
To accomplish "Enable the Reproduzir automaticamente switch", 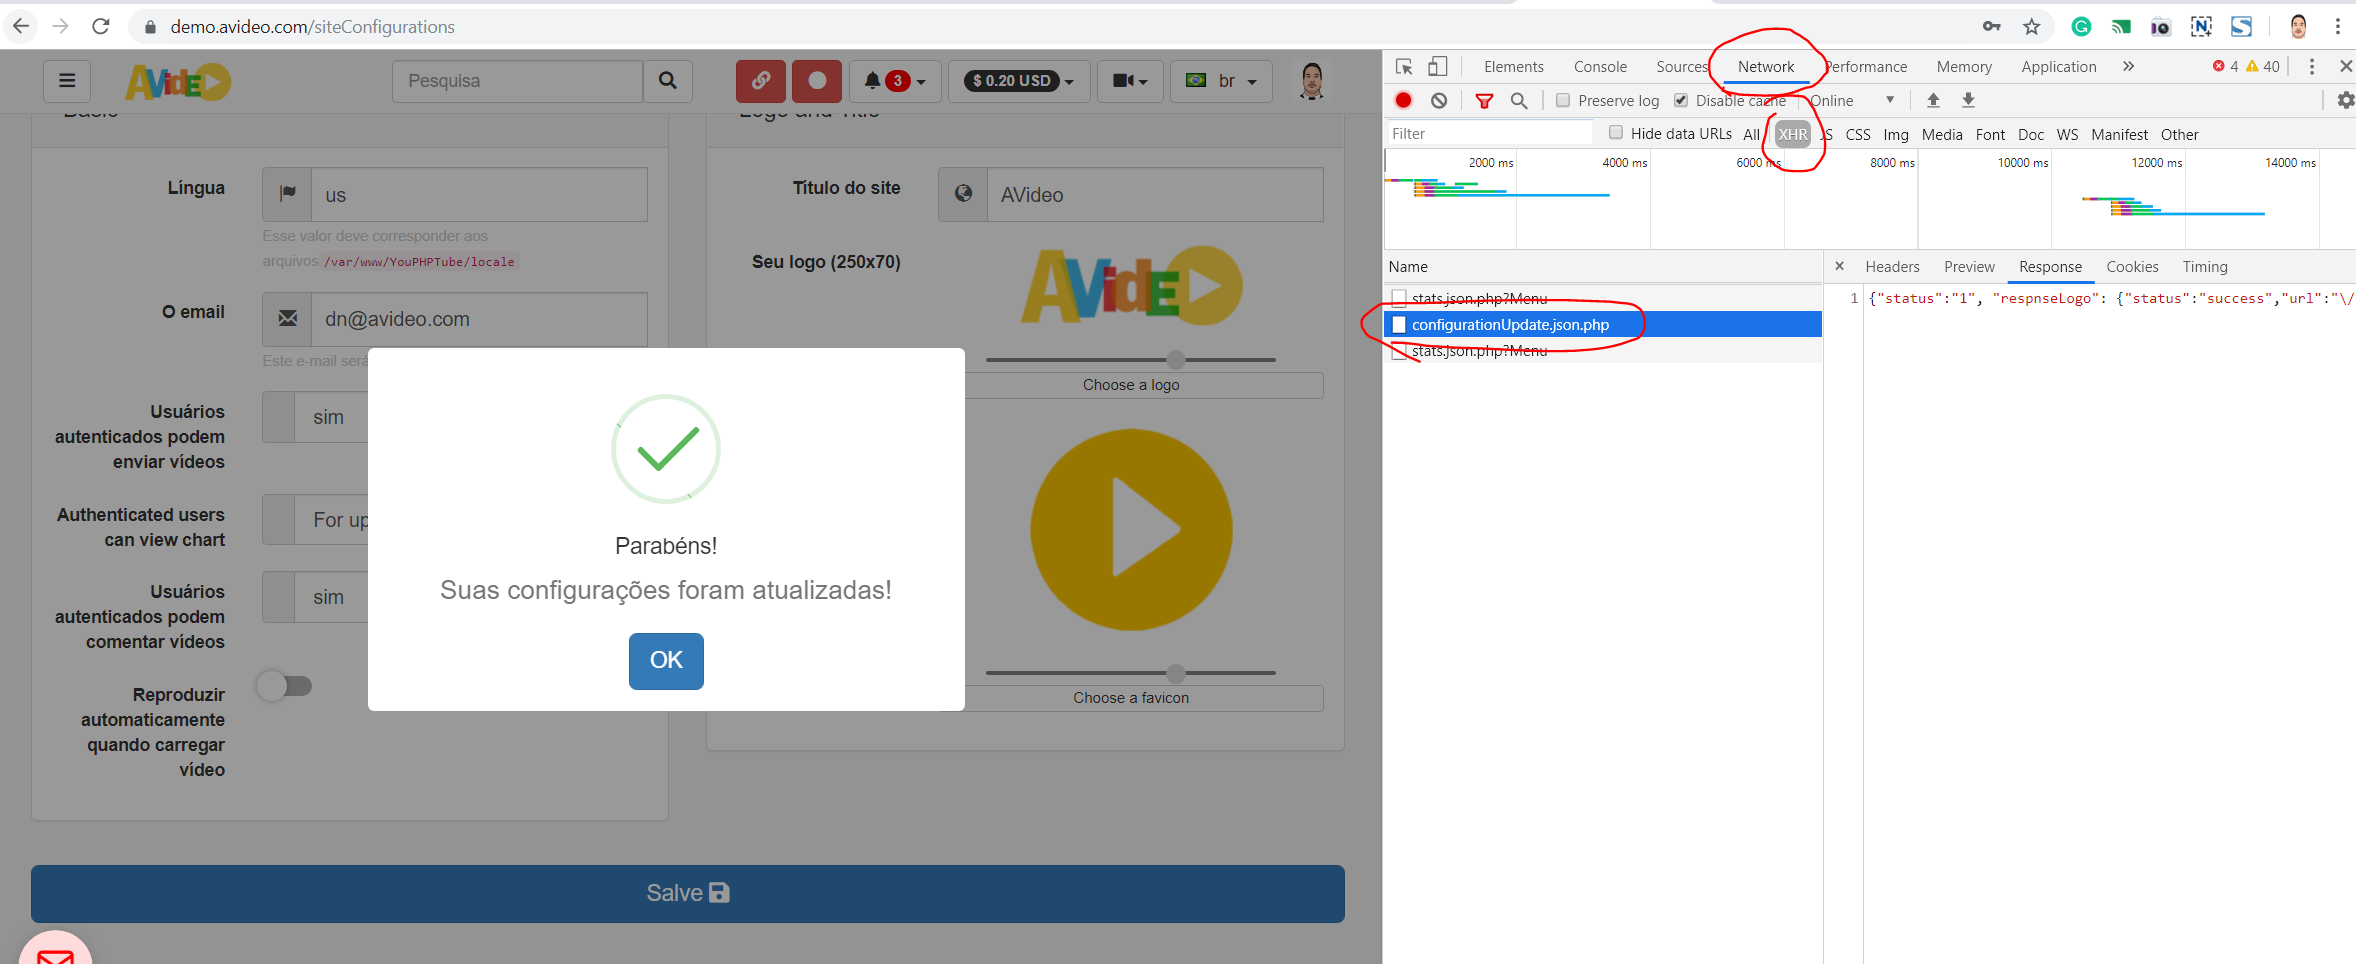I will [x=286, y=685].
